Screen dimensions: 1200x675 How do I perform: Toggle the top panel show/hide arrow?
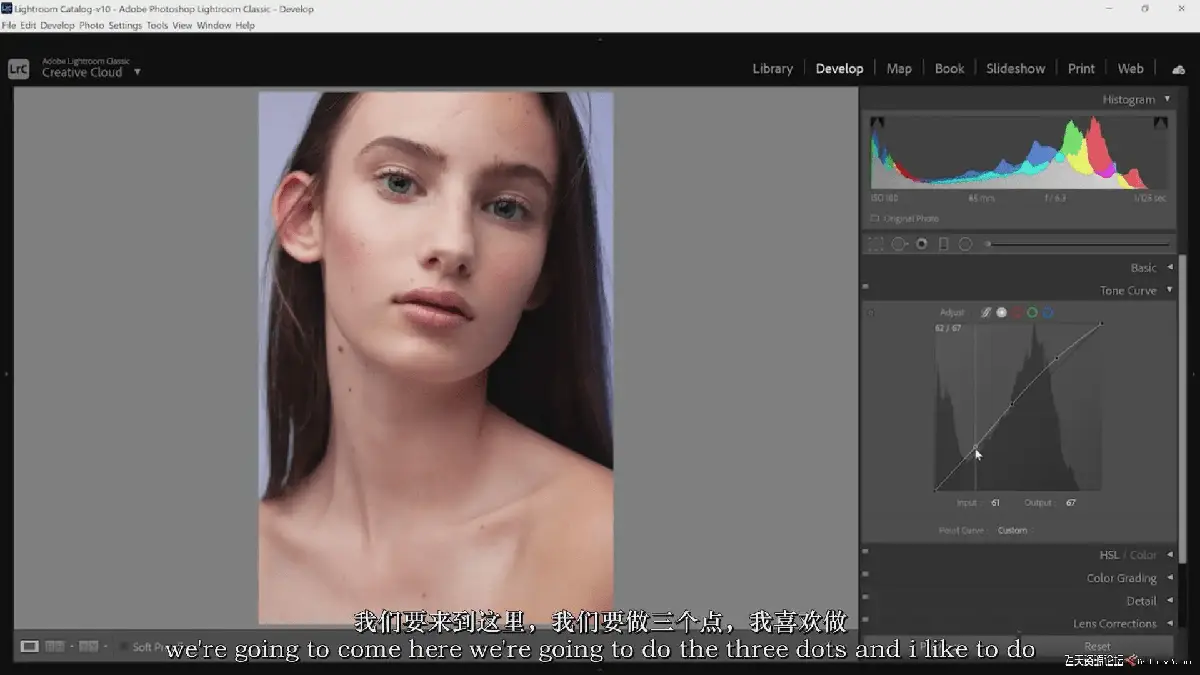(600, 40)
